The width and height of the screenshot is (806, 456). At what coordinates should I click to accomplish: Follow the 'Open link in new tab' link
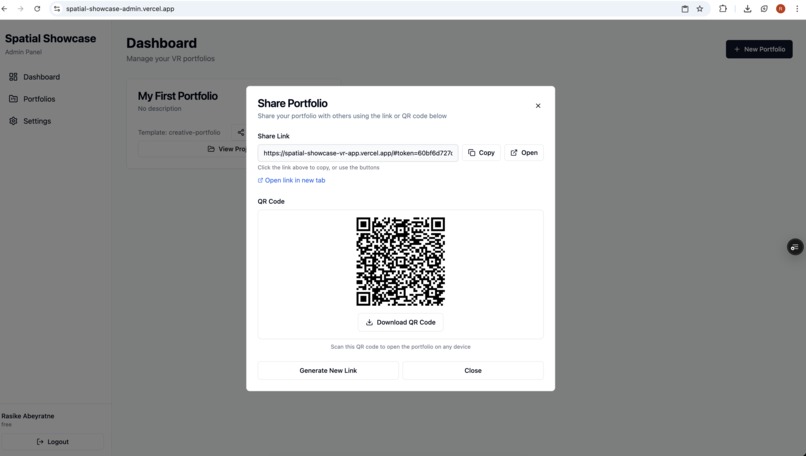[291, 180]
